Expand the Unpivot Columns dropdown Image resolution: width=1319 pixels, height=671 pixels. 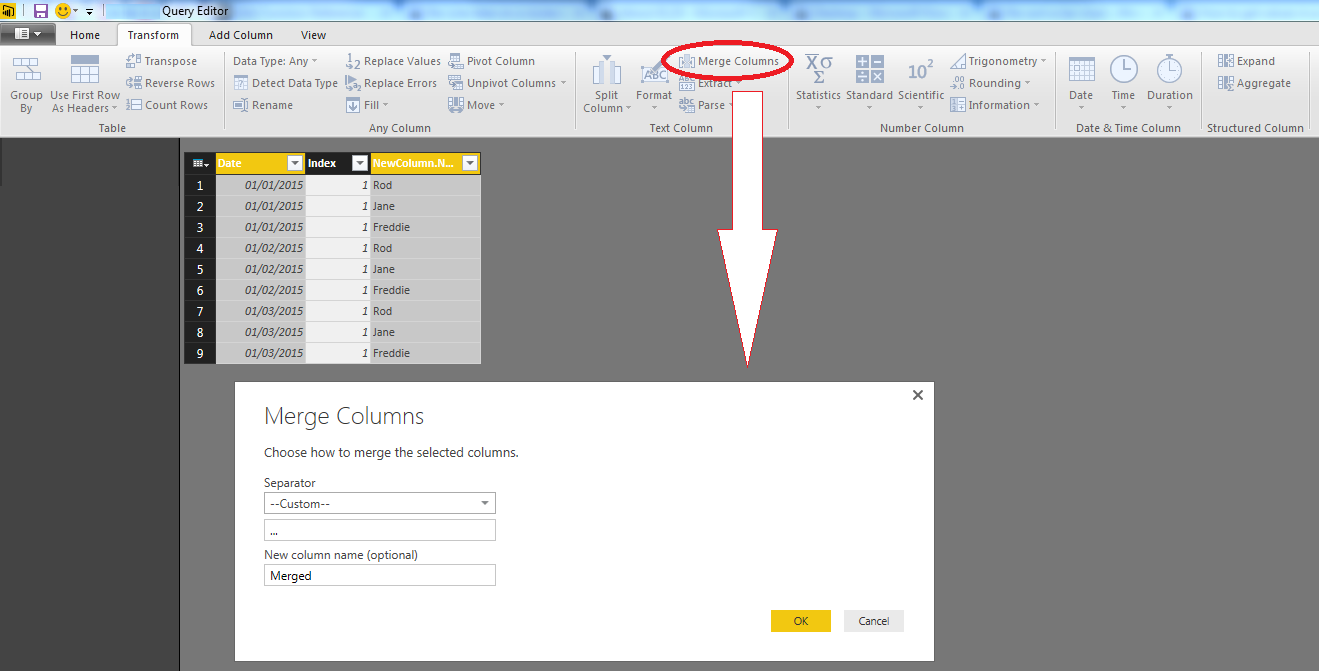[507, 83]
